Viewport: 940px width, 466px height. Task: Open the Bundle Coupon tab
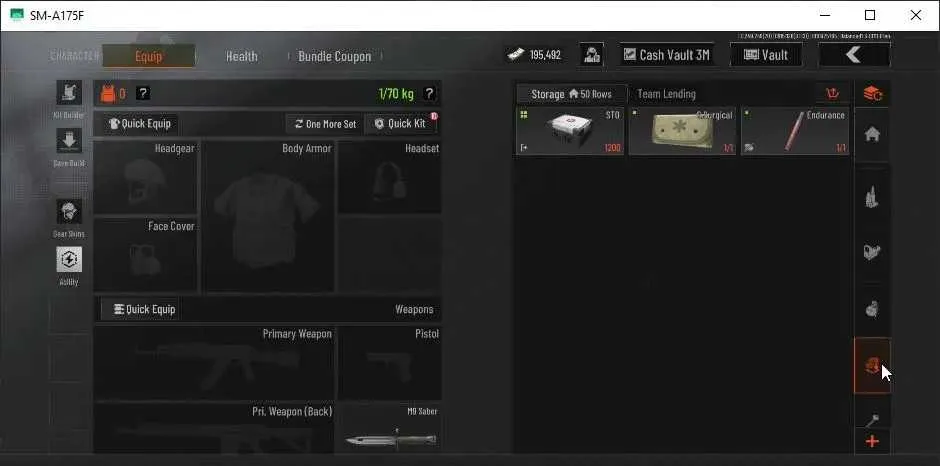coord(335,56)
